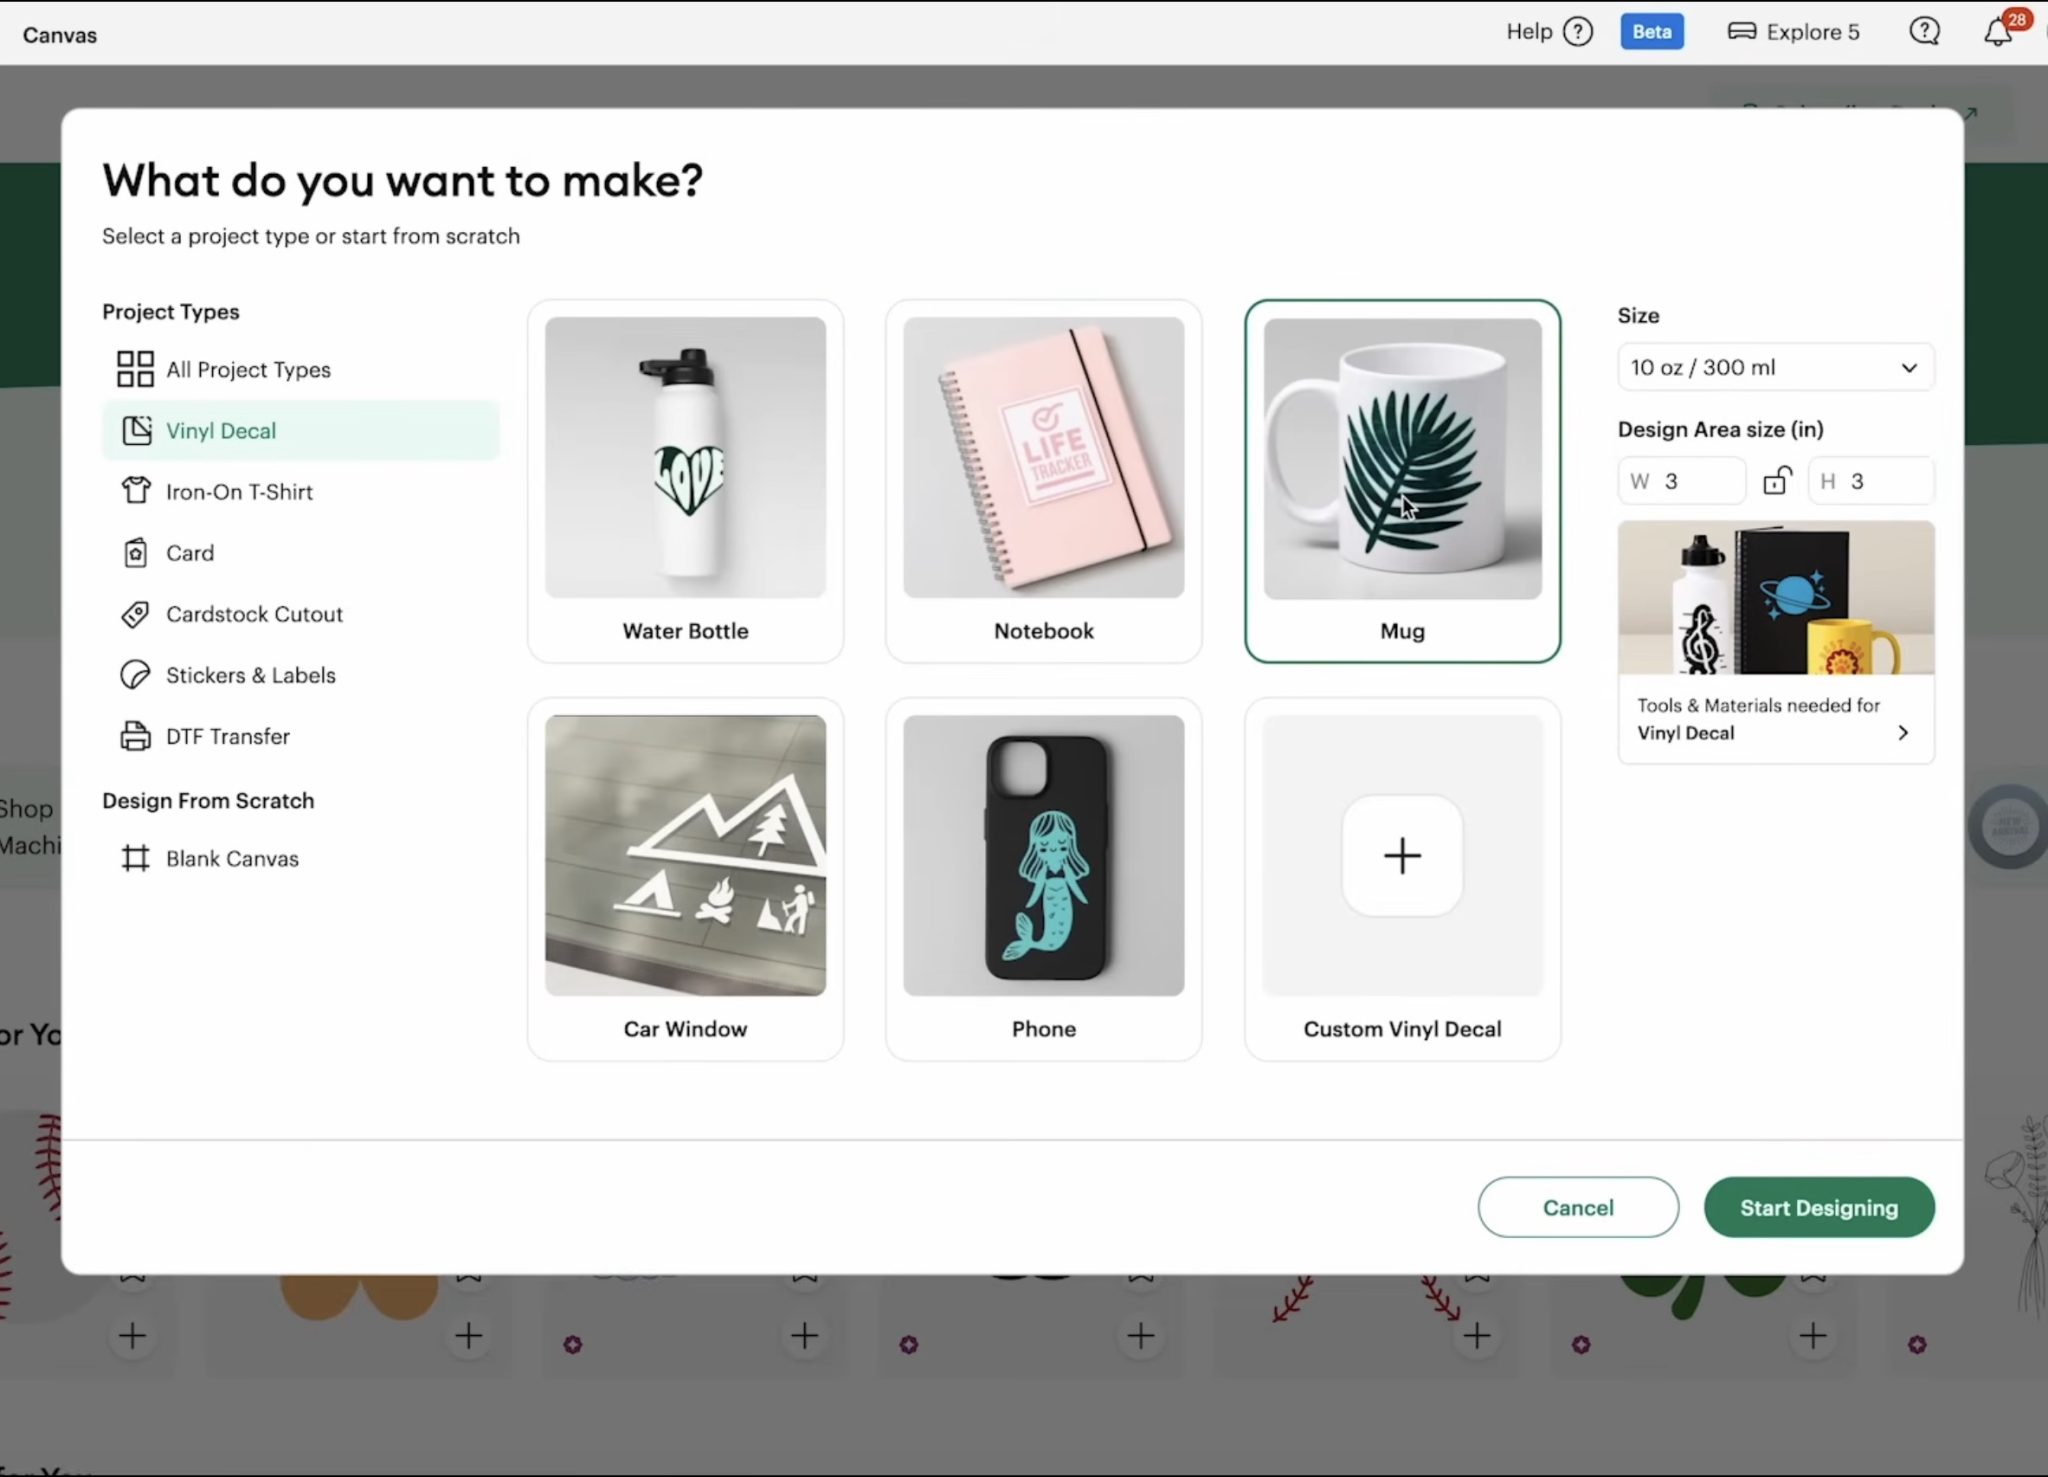This screenshot has height=1477, width=2048.
Task: Toggle the Beta badge
Action: coord(1651,32)
